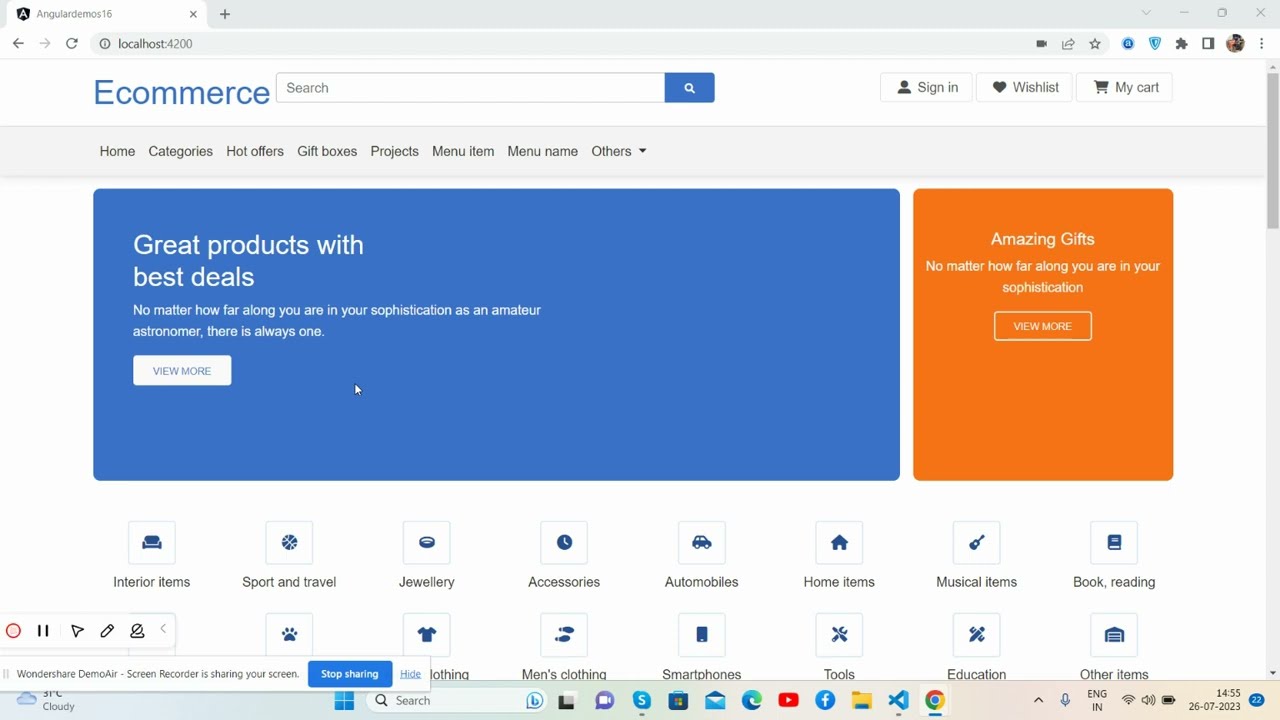Click the Windows Start button

tap(344, 701)
